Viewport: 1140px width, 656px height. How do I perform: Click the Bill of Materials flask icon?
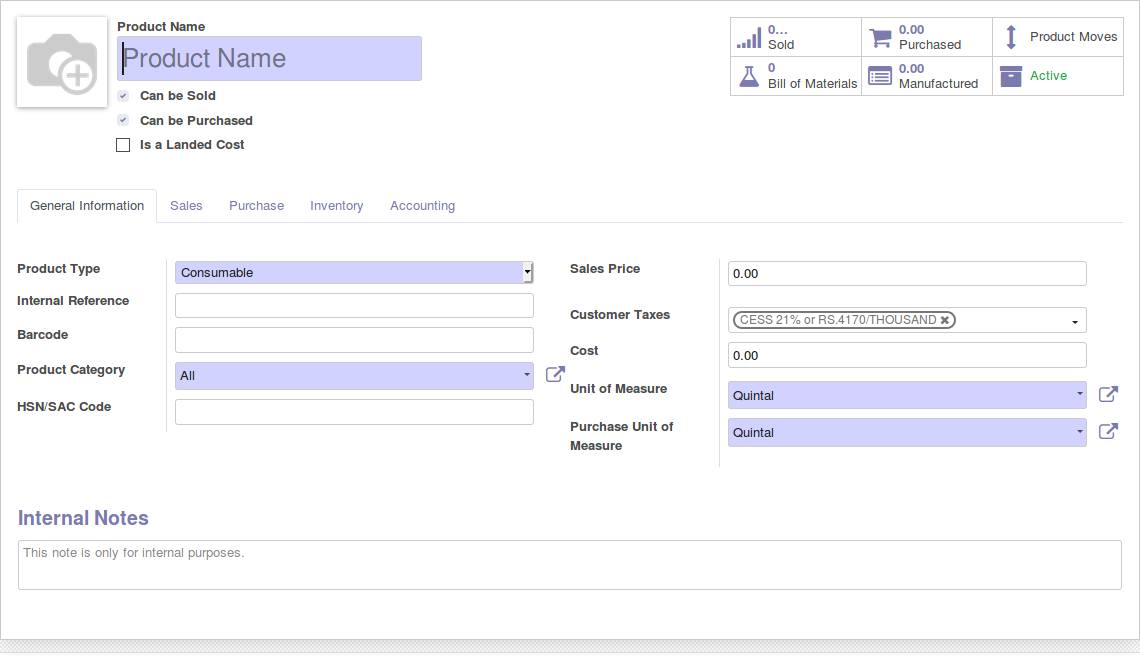pyautogui.click(x=748, y=76)
